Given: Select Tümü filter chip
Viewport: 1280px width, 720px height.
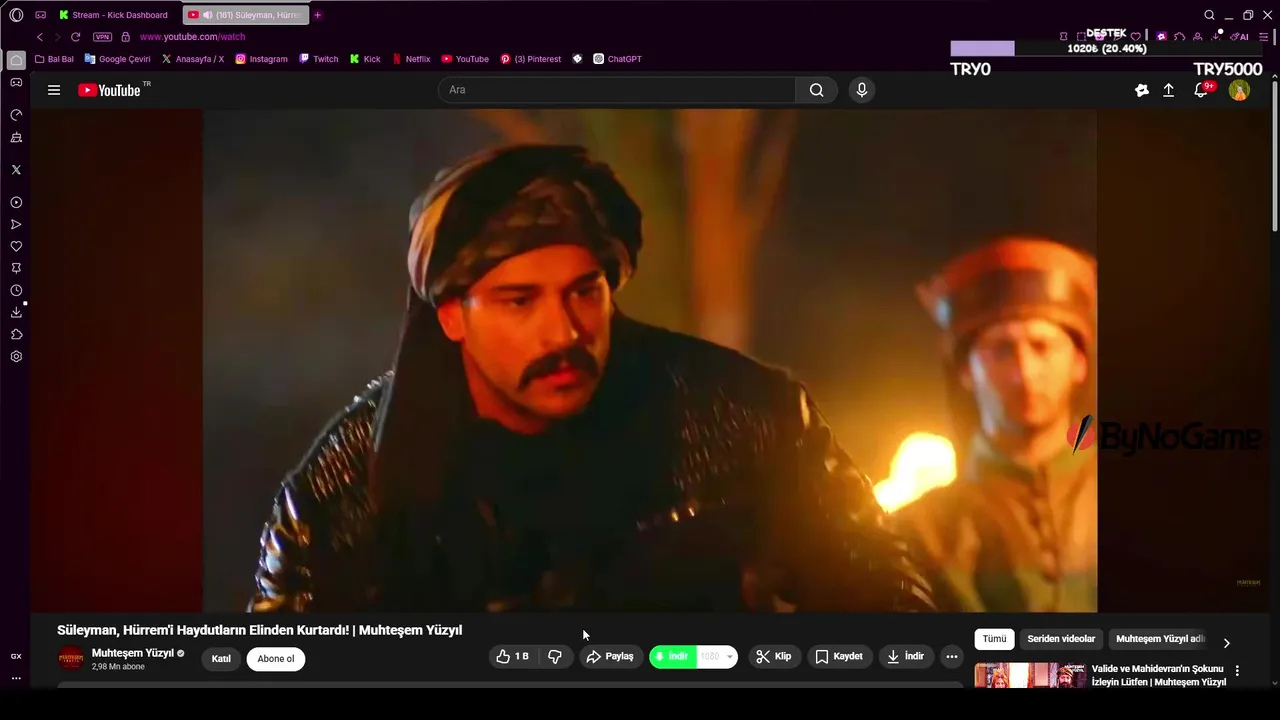Looking at the screenshot, I should click(994, 639).
